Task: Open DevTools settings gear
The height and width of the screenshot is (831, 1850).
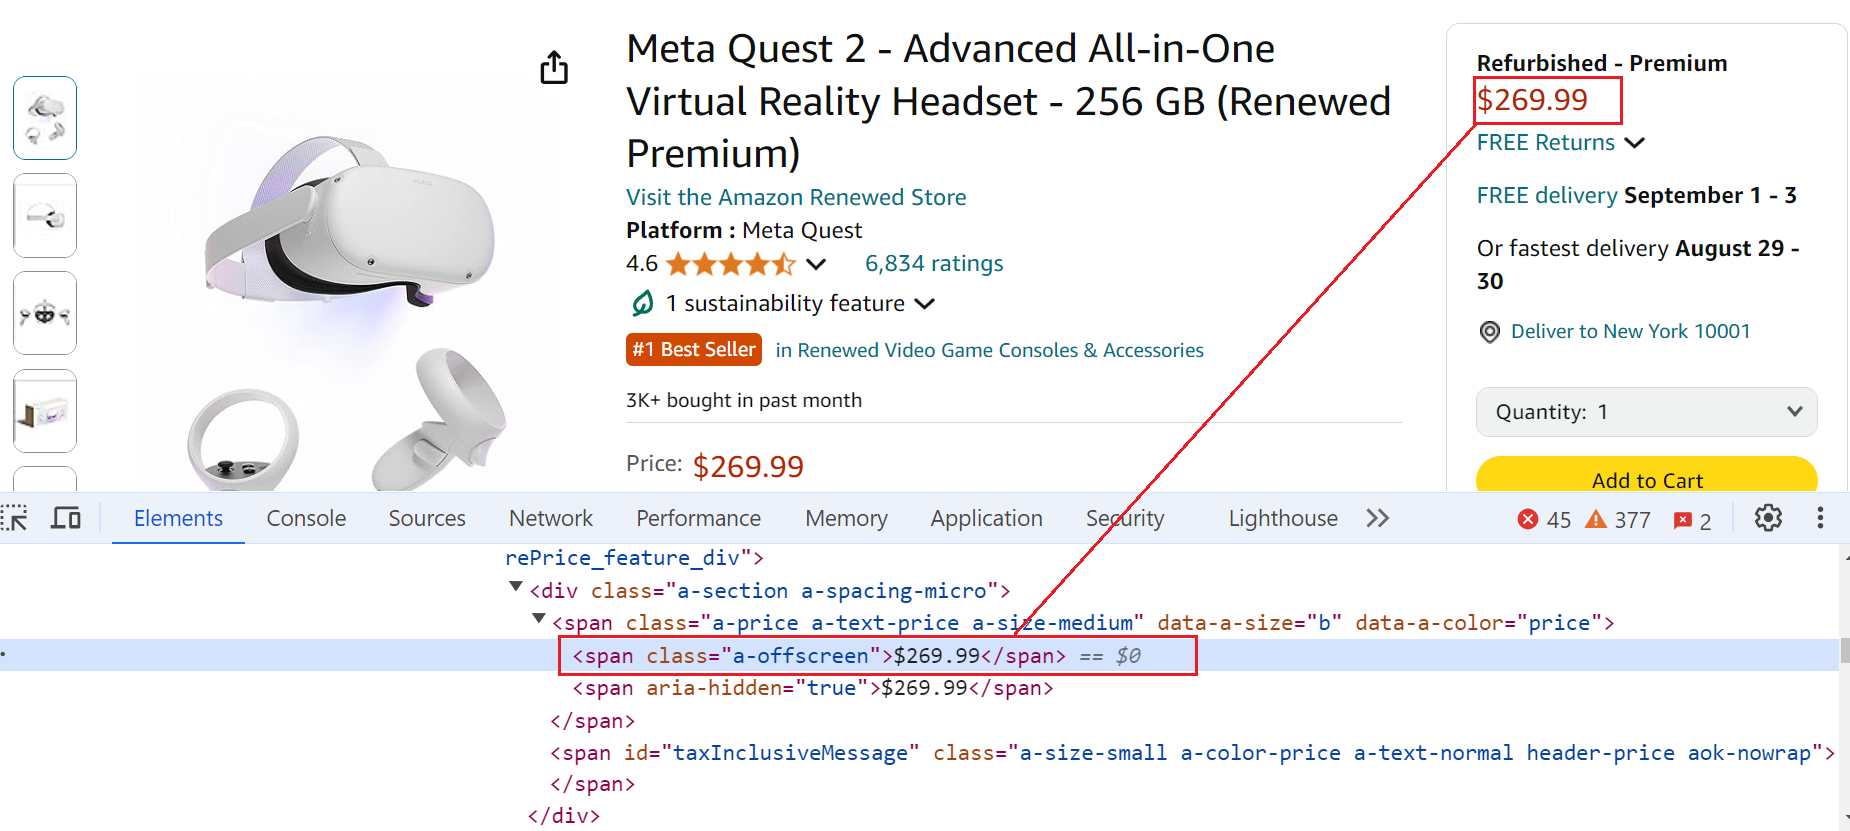Action: point(1768,518)
